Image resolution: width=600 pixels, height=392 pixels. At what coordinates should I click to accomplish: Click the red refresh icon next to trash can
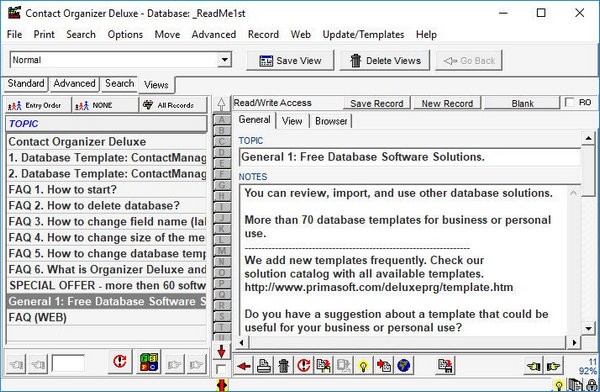304,366
